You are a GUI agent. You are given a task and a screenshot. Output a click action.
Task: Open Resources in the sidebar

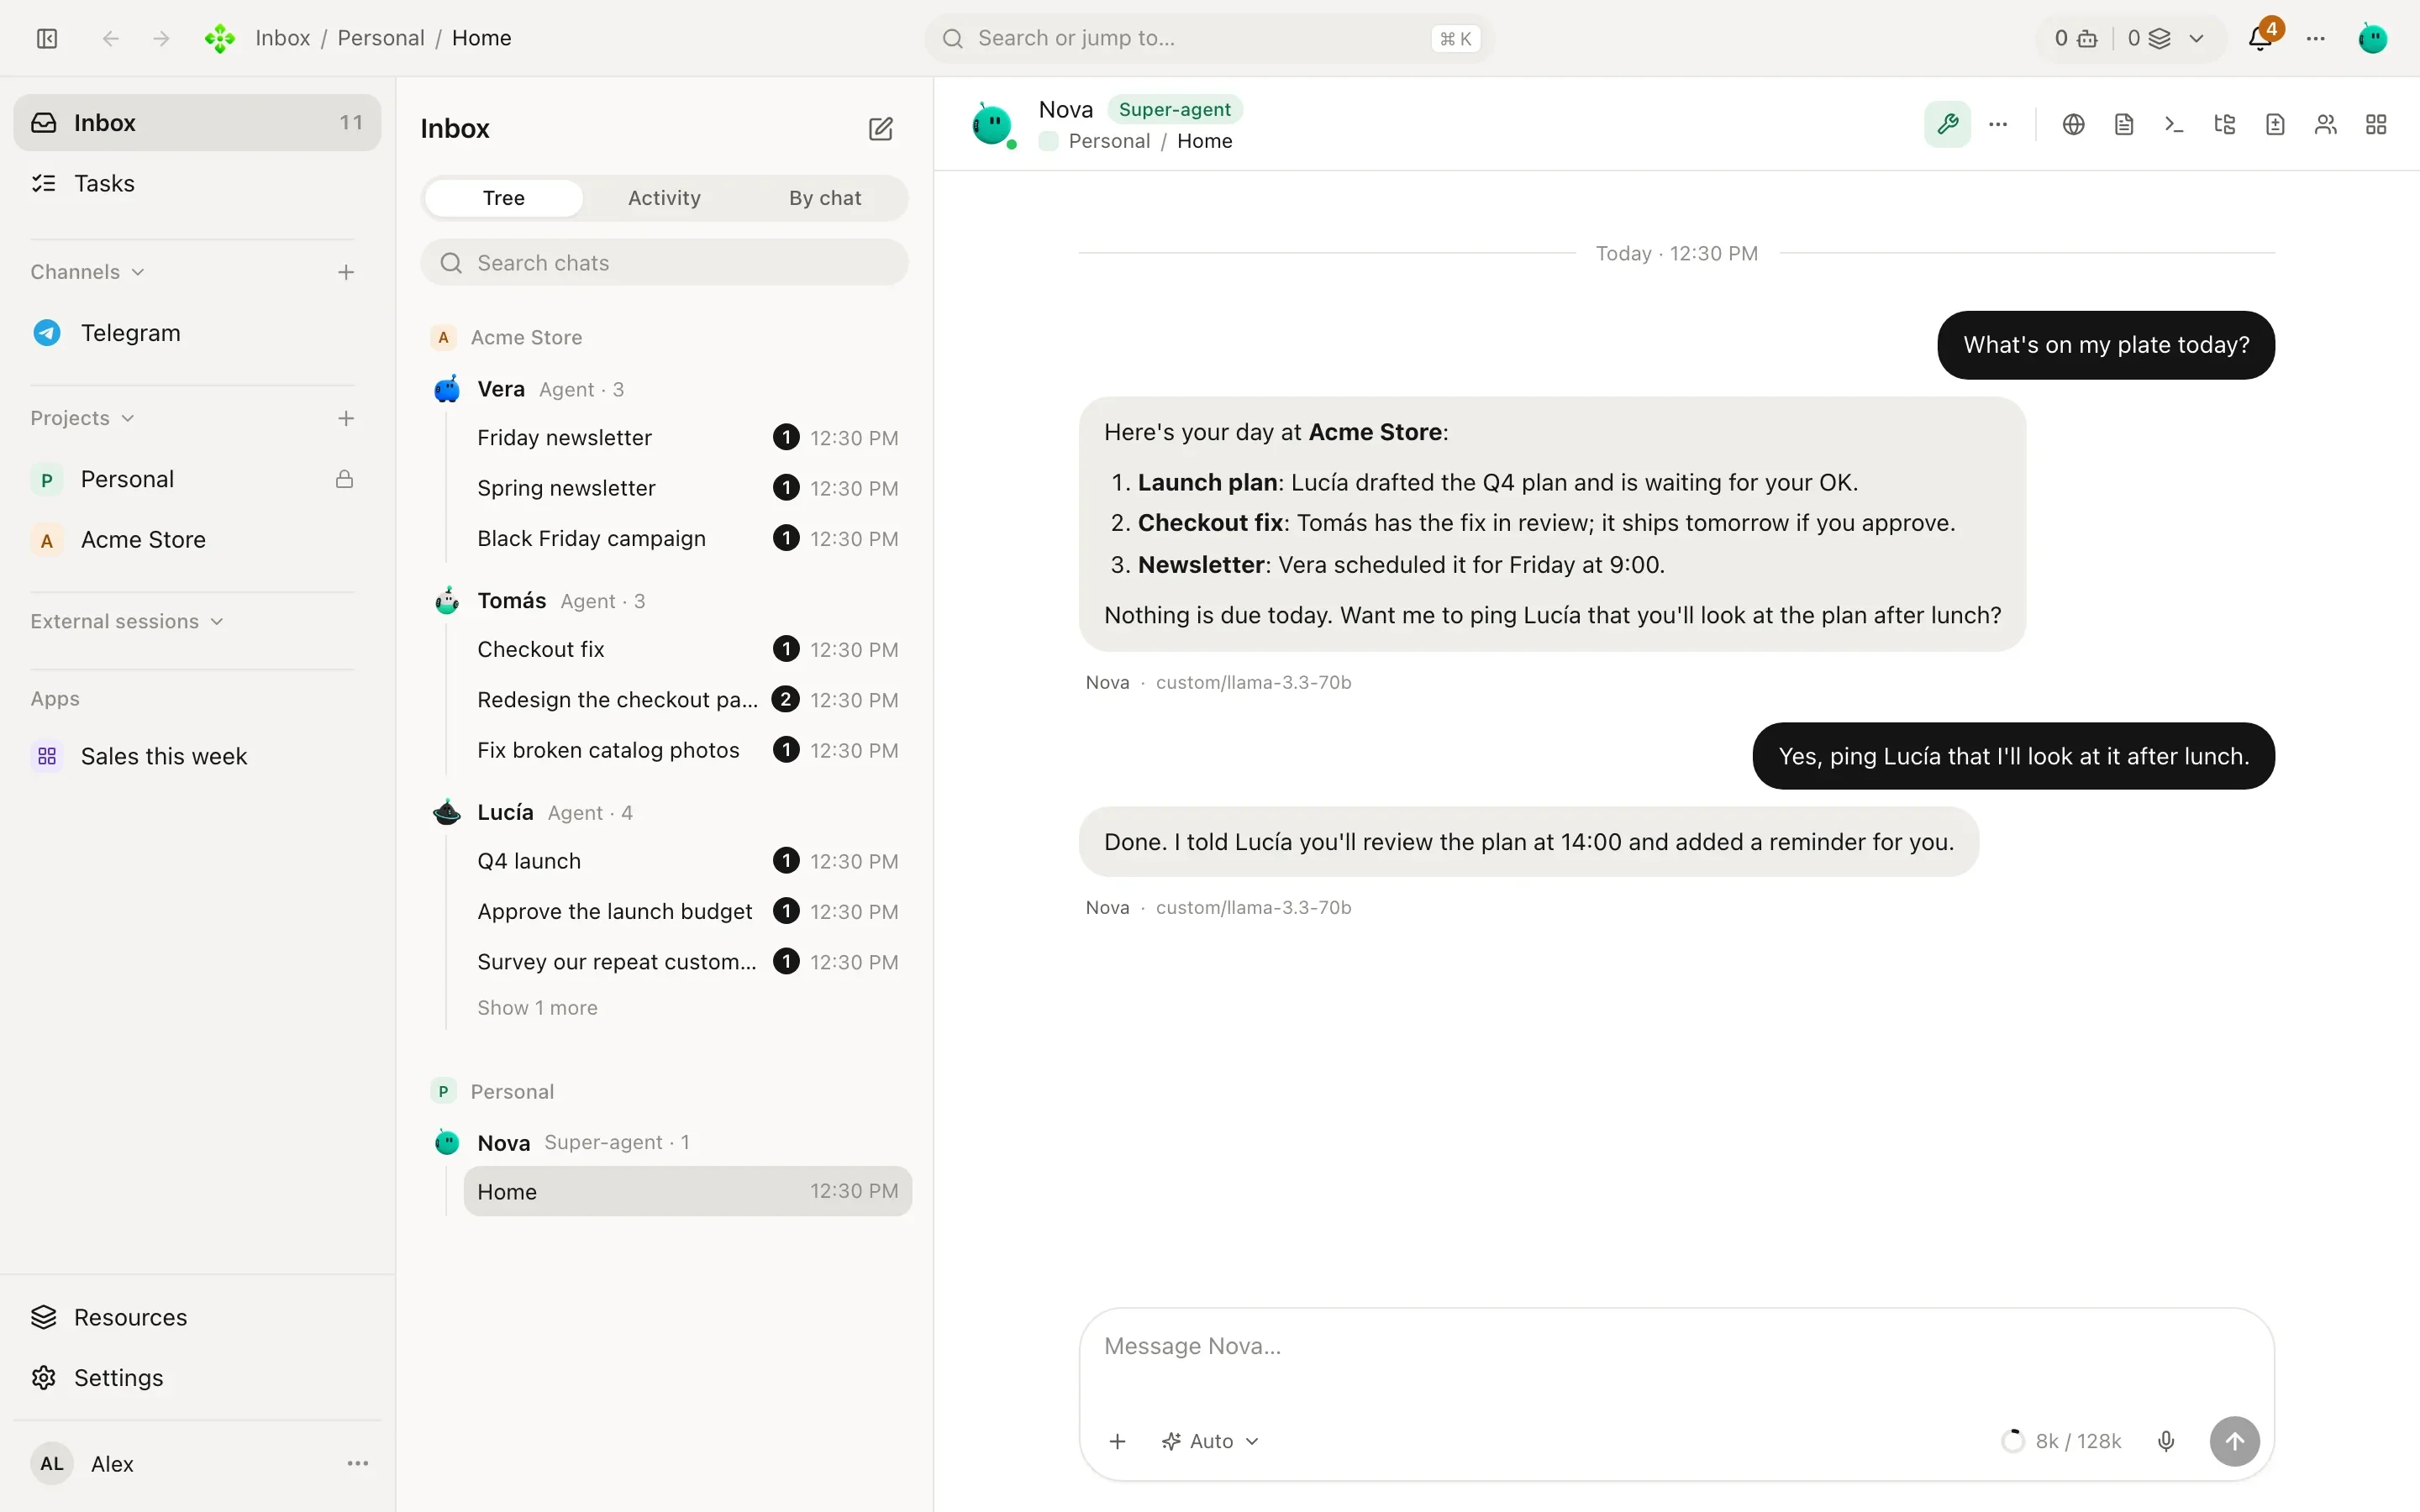197,1317
